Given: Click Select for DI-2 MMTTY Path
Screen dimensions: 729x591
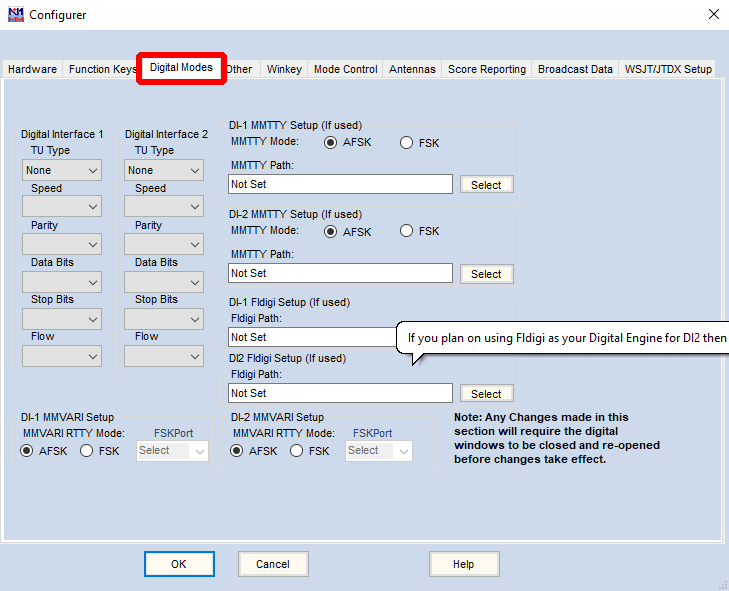Looking at the screenshot, I should [x=486, y=274].
